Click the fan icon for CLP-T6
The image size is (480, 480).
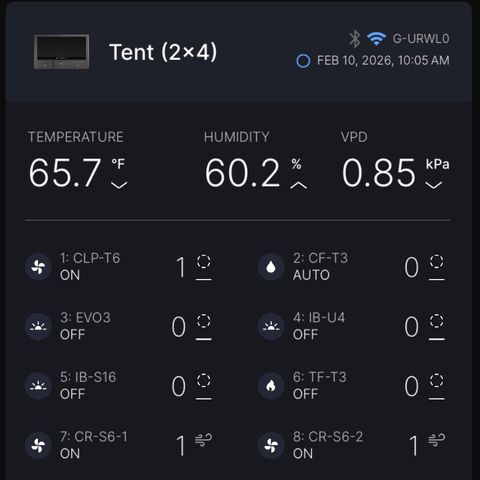point(38,267)
